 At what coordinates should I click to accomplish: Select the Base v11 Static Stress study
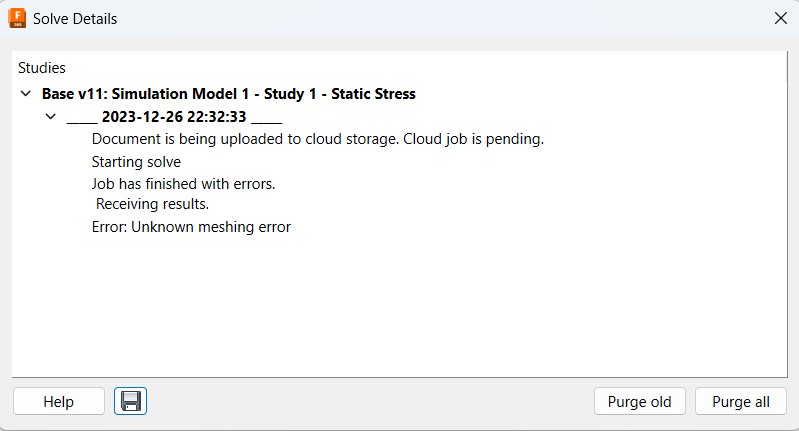[x=228, y=94]
